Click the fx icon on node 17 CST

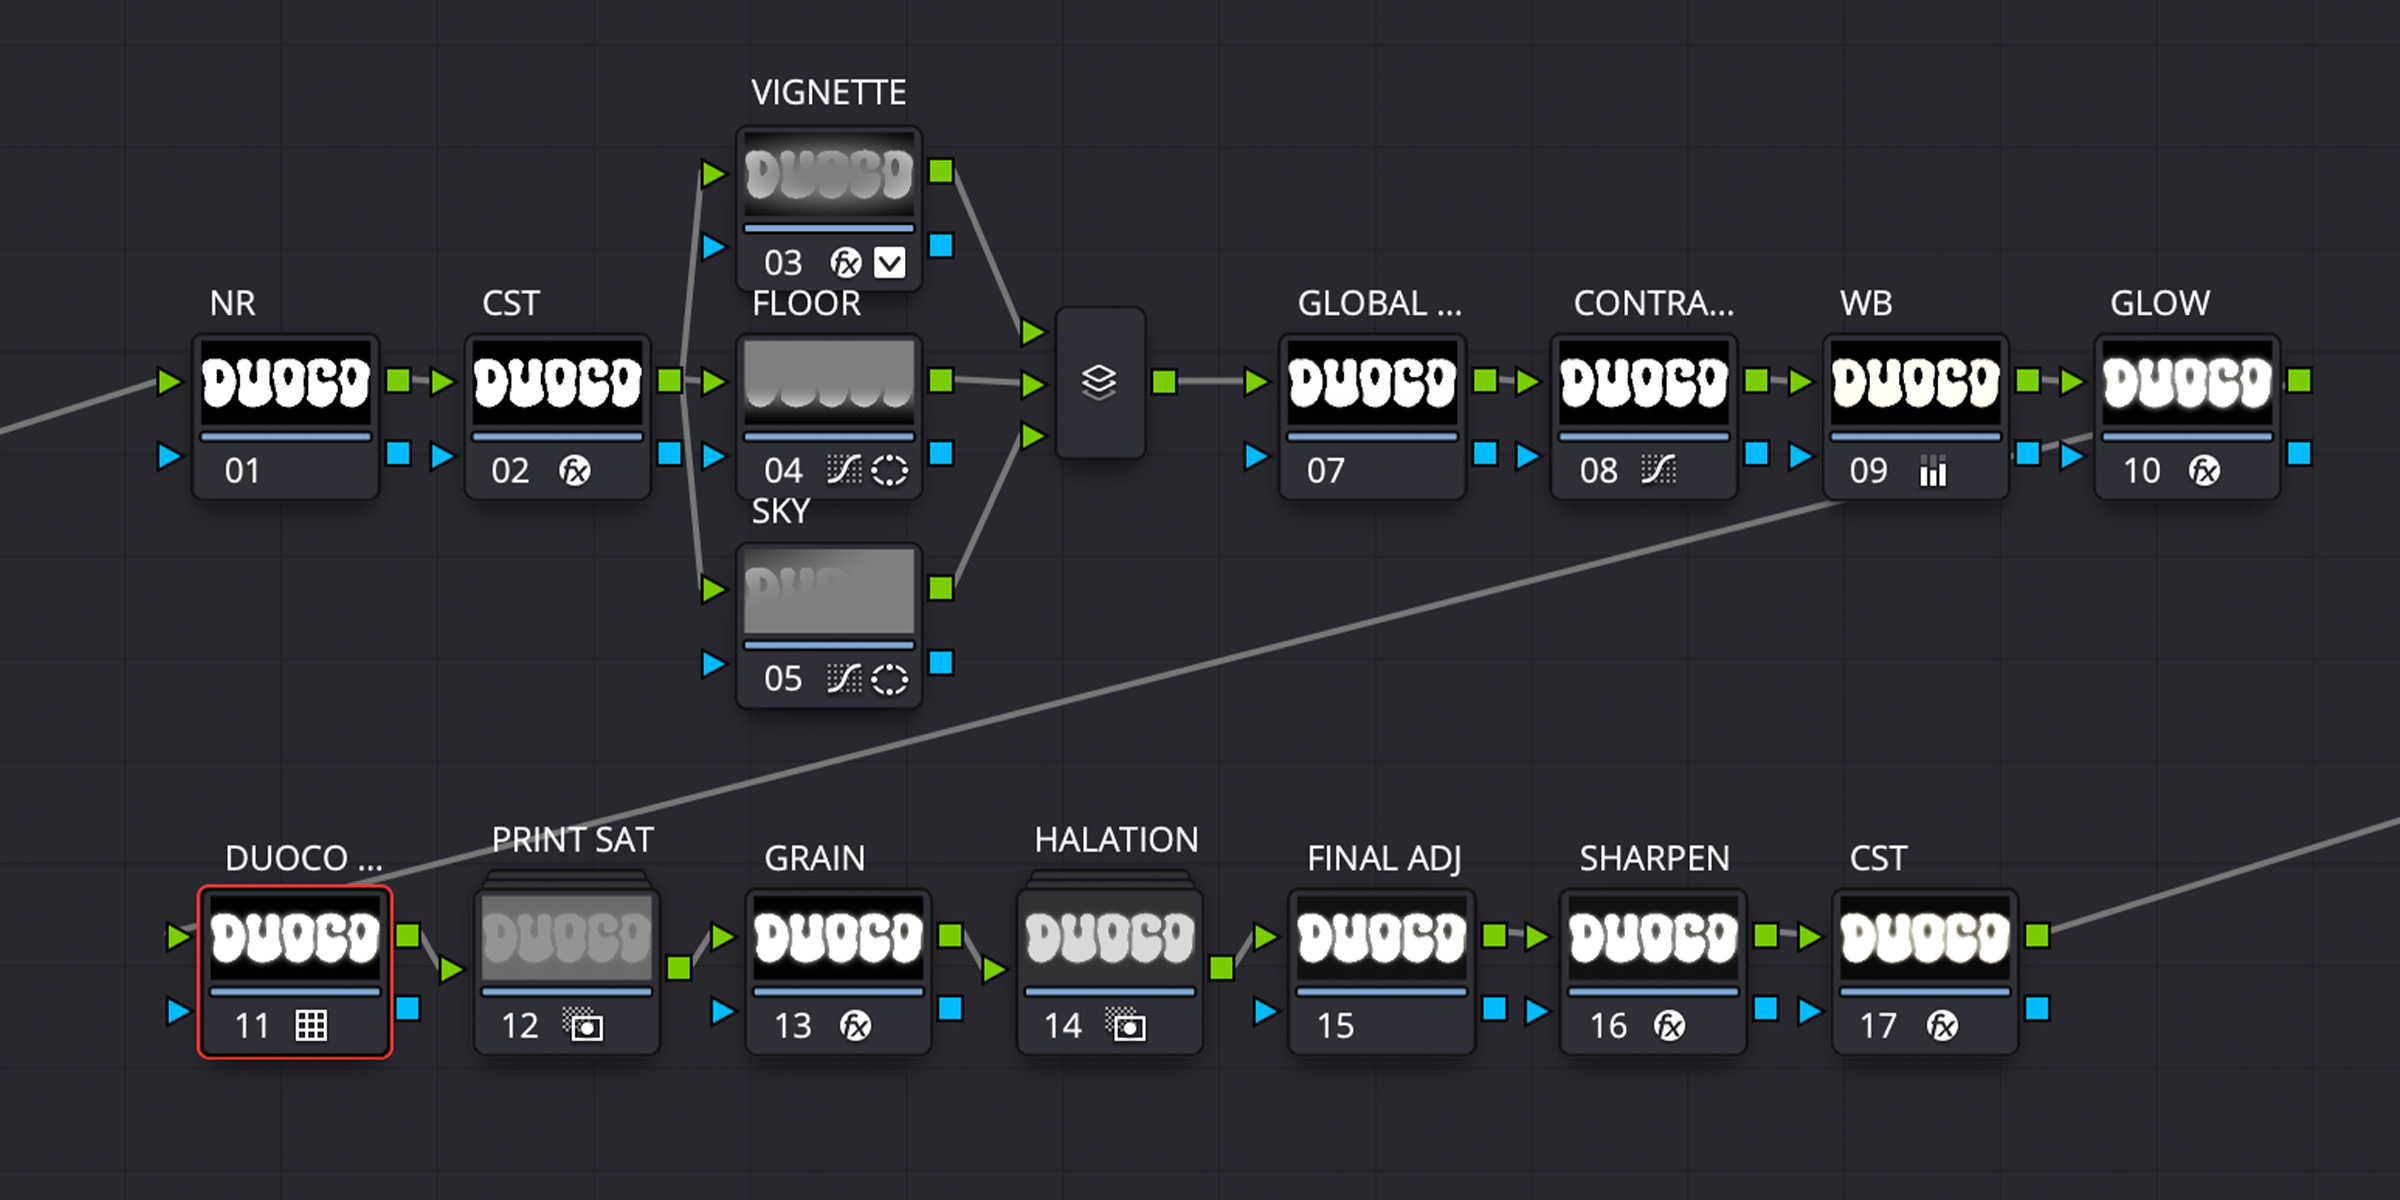[x=1942, y=1025]
